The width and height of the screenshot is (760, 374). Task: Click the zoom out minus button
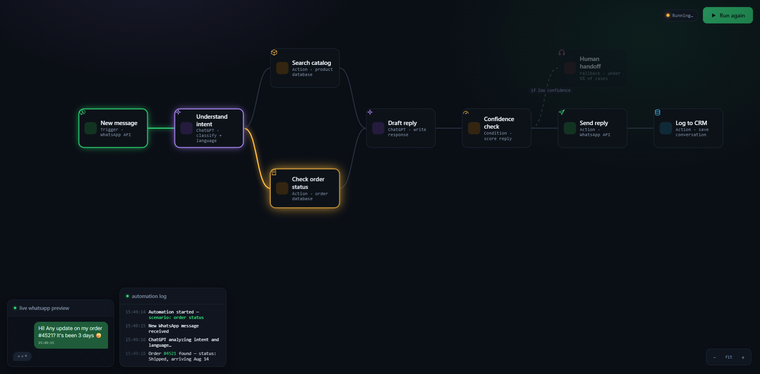click(x=714, y=357)
